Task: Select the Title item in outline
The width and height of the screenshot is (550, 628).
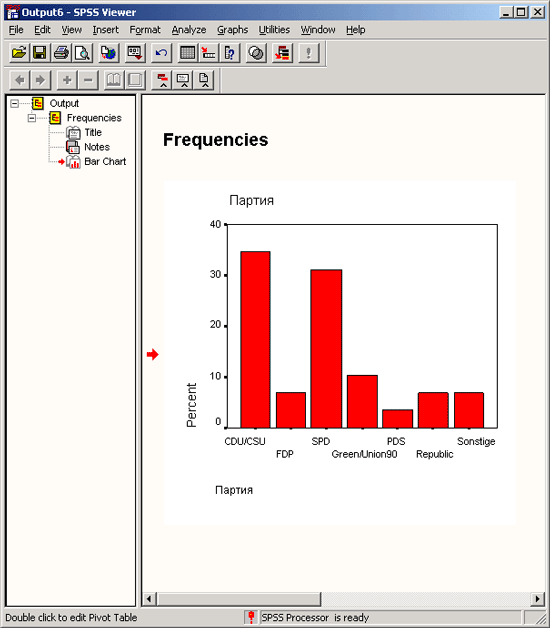Action: [x=93, y=132]
